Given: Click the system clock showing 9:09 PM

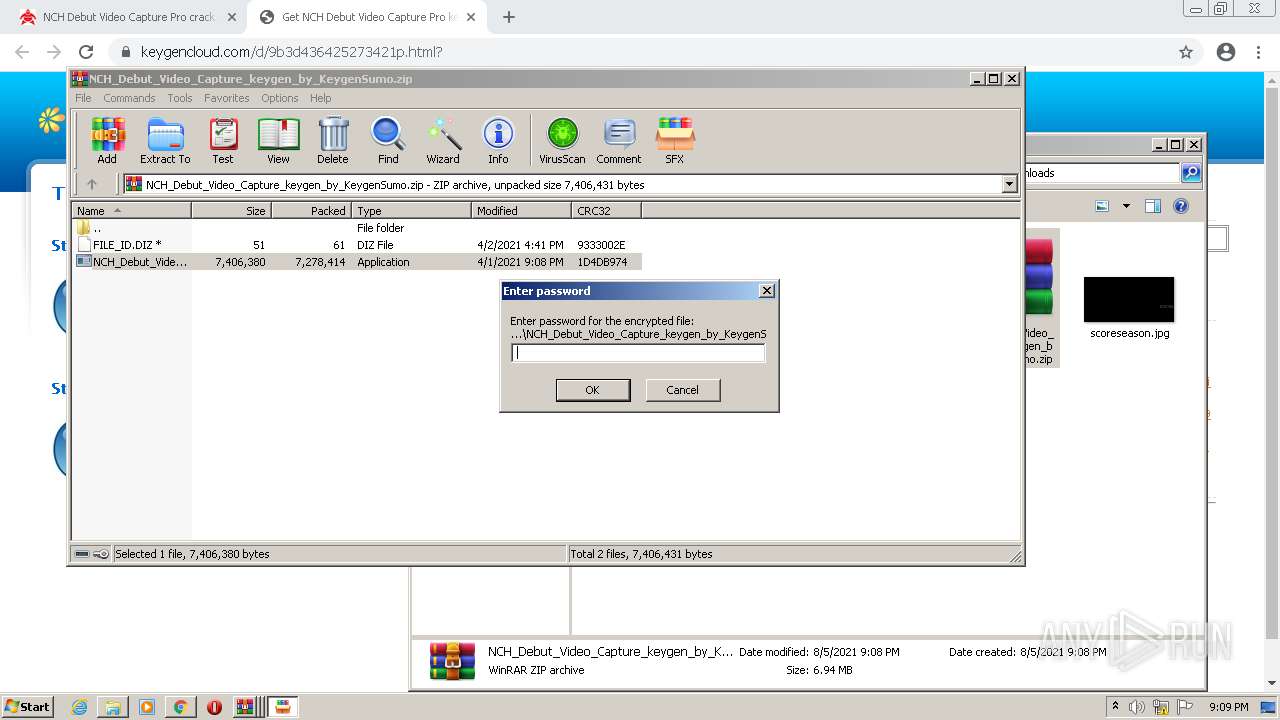Looking at the screenshot, I should point(1228,707).
